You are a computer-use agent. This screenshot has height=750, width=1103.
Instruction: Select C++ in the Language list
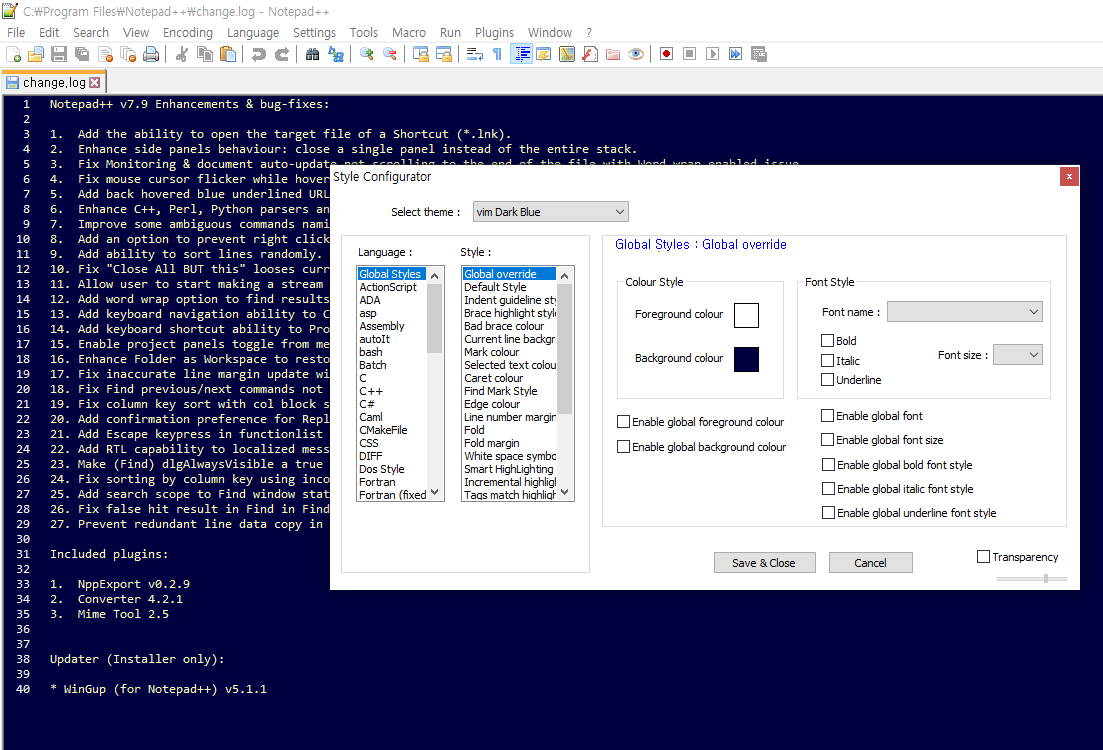tap(371, 391)
